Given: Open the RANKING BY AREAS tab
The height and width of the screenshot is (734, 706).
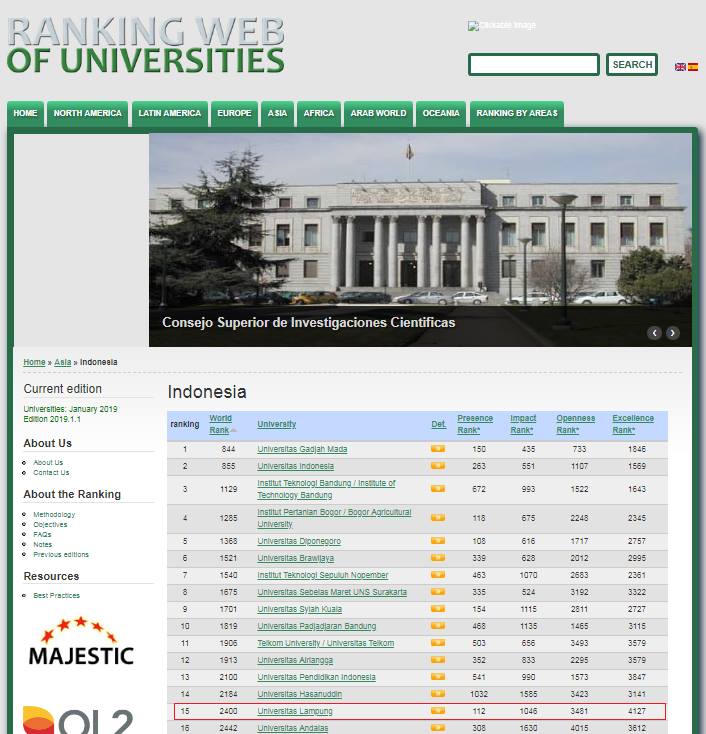Looking at the screenshot, I should [517, 113].
